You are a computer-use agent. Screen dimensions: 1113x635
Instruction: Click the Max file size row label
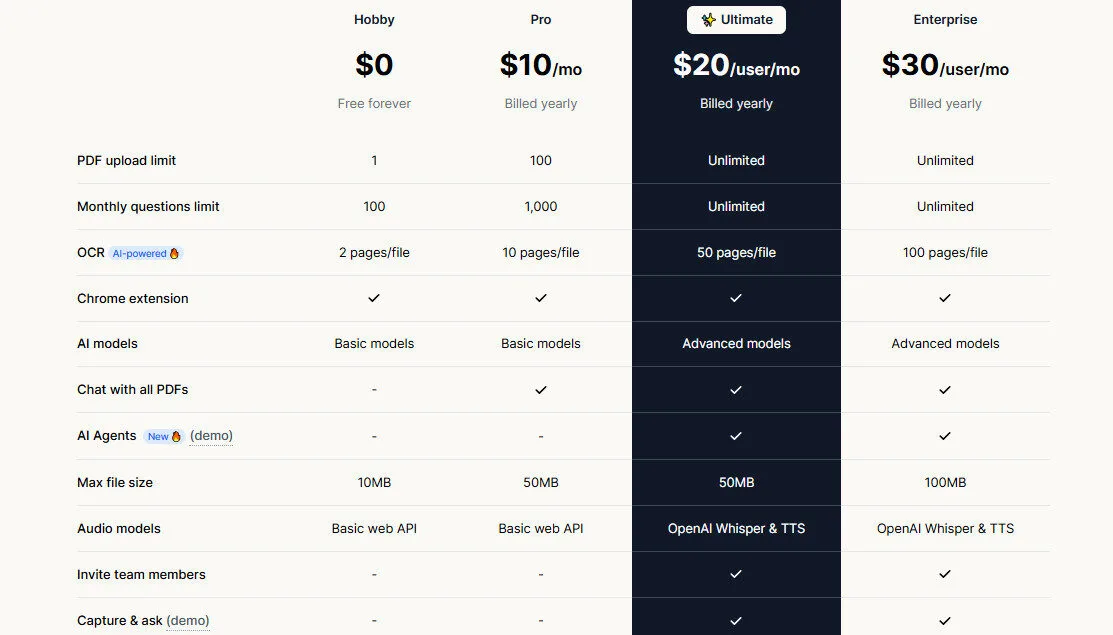click(114, 482)
